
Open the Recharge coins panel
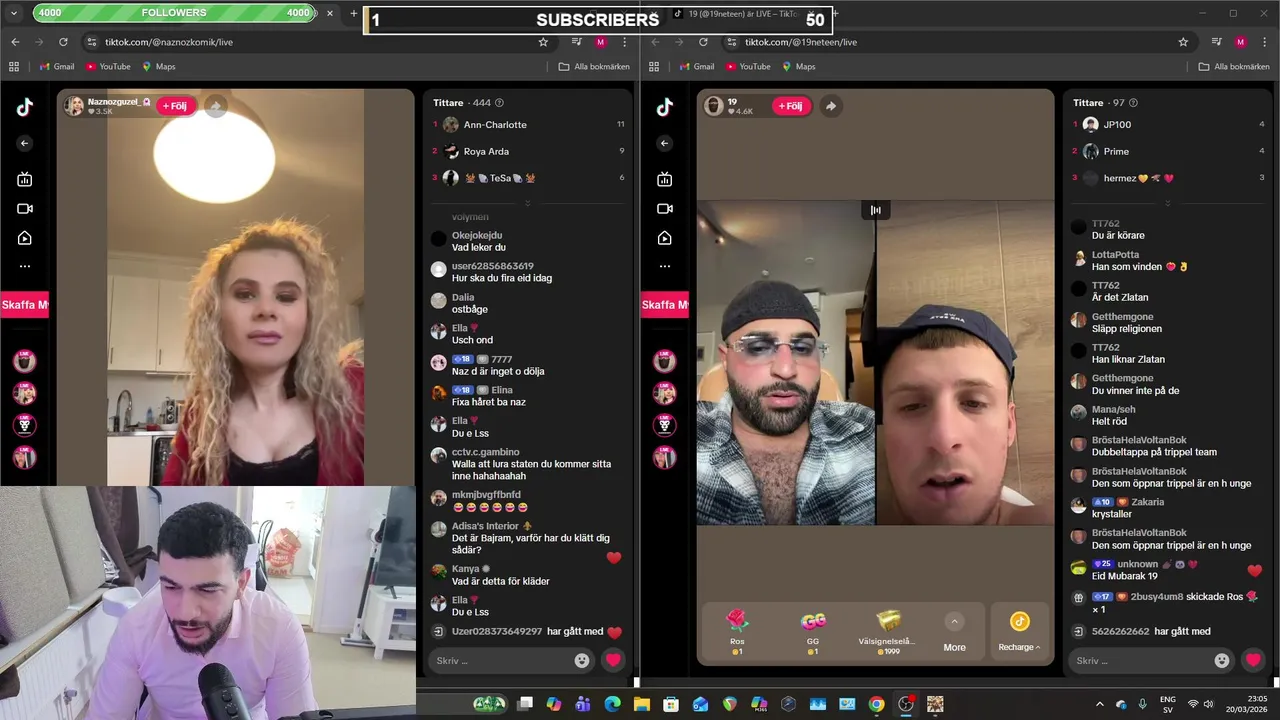(1019, 632)
